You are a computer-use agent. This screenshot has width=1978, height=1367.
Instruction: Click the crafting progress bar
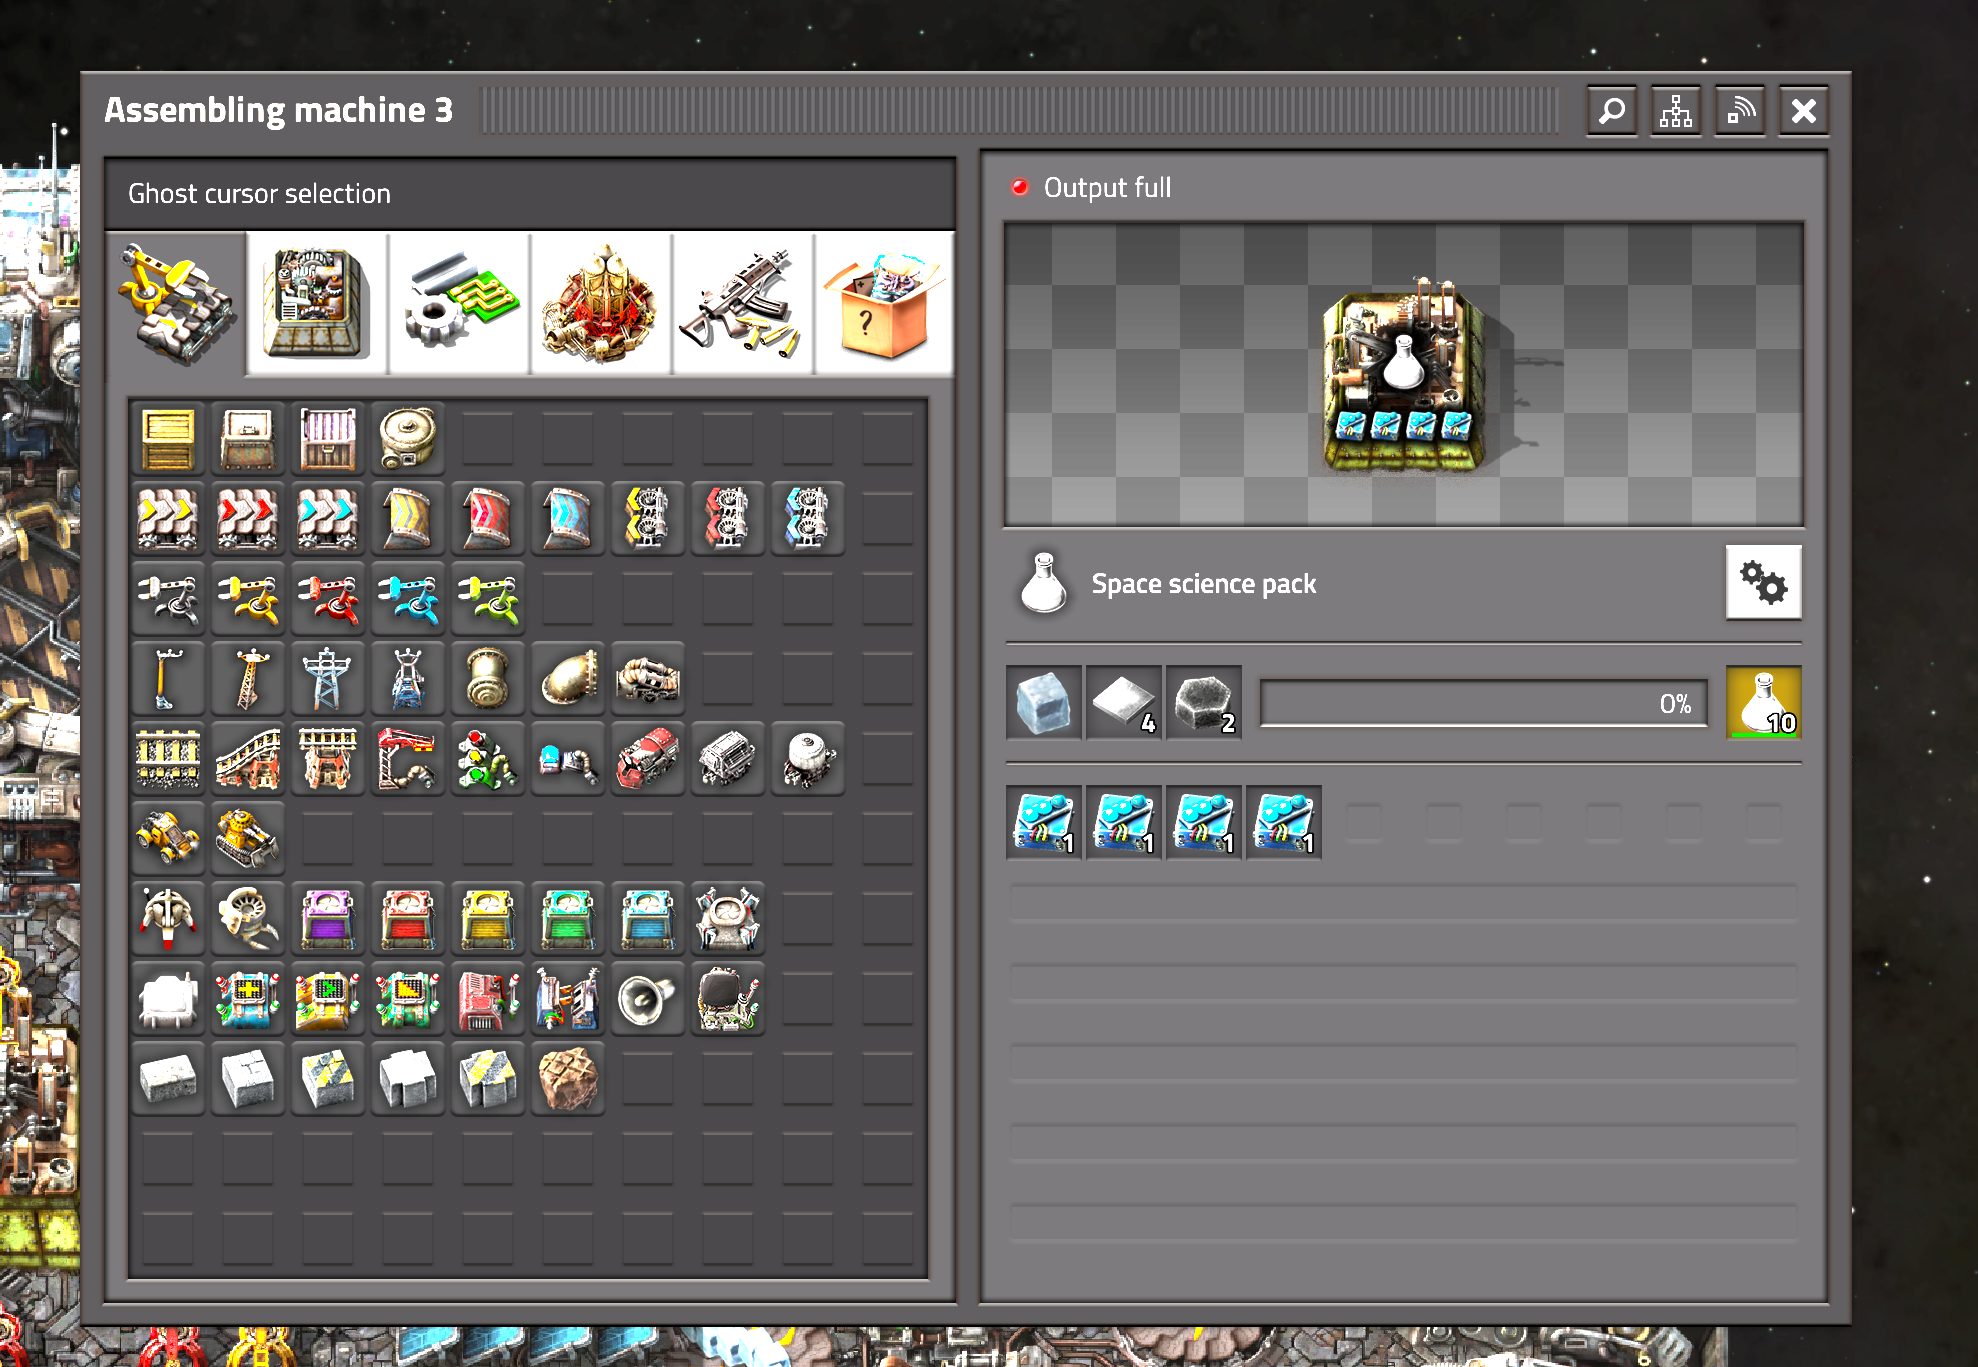[x=1483, y=703]
